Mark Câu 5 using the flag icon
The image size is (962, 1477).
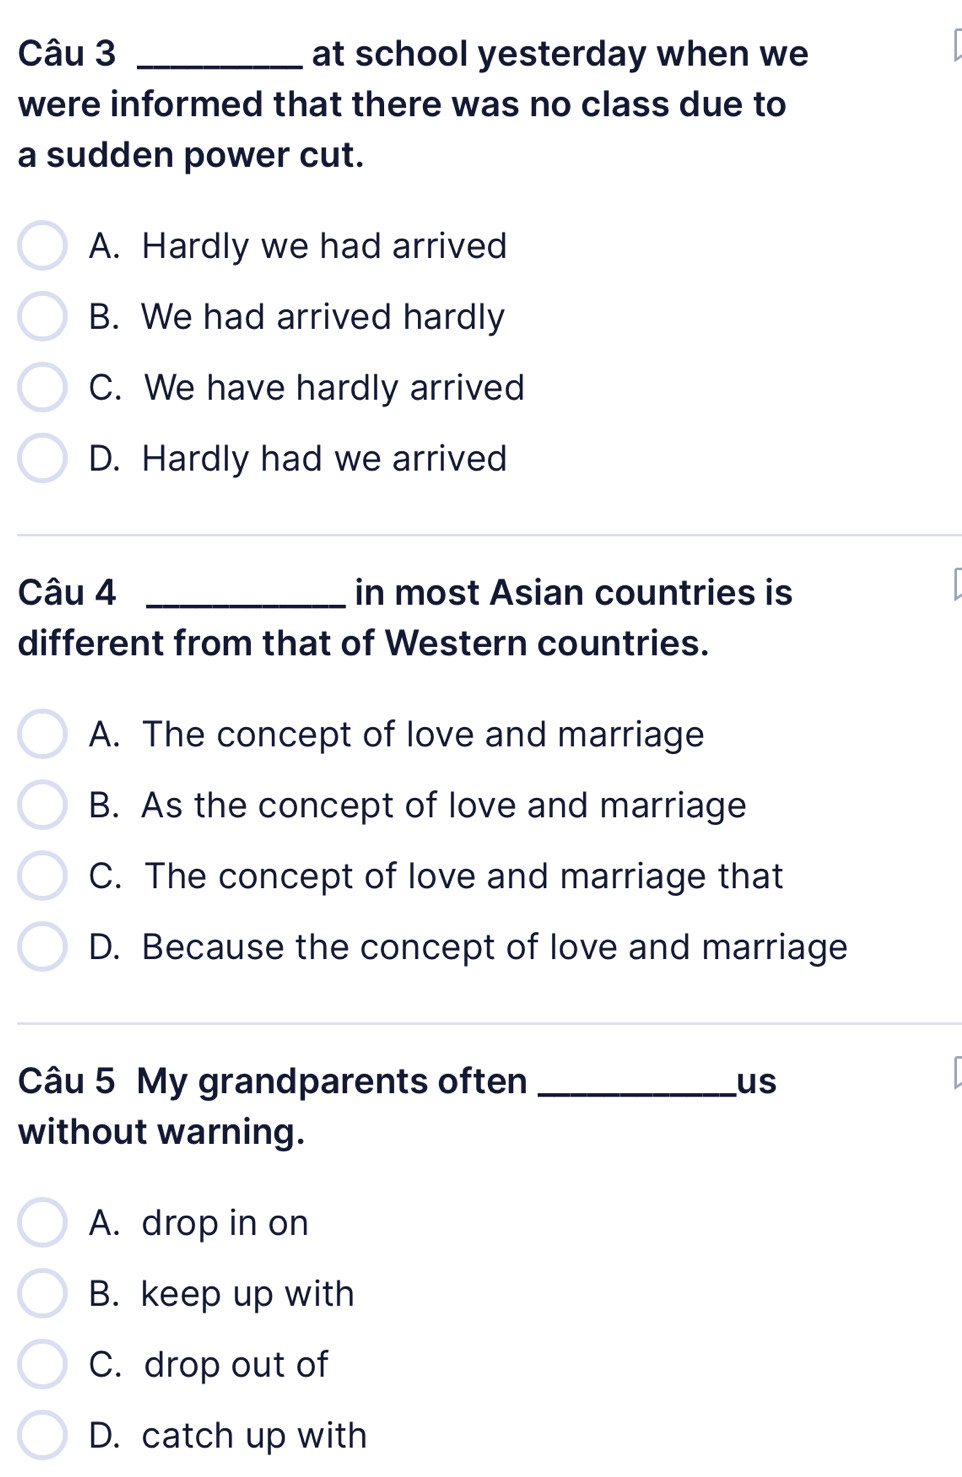pos(956,1075)
